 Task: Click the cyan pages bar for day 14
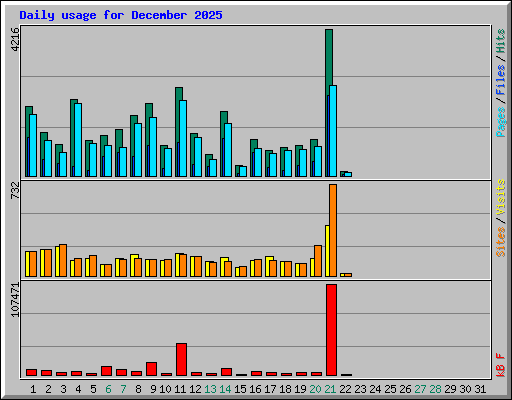(228, 150)
